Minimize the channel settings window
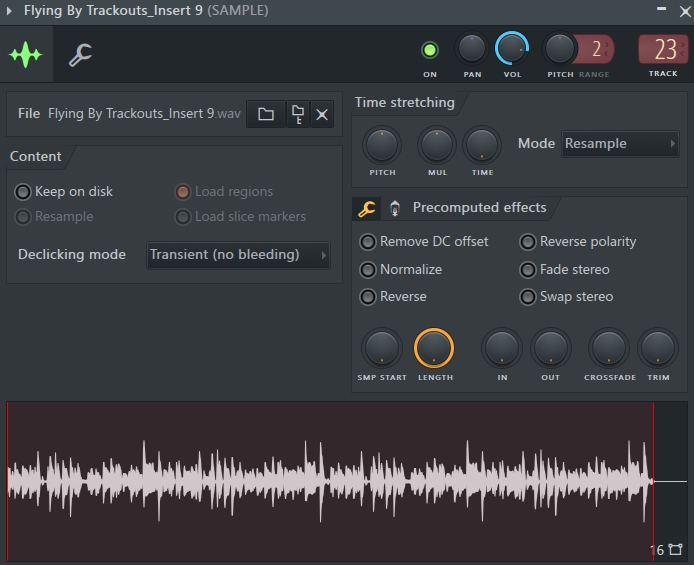This screenshot has width=694, height=565. click(661, 9)
